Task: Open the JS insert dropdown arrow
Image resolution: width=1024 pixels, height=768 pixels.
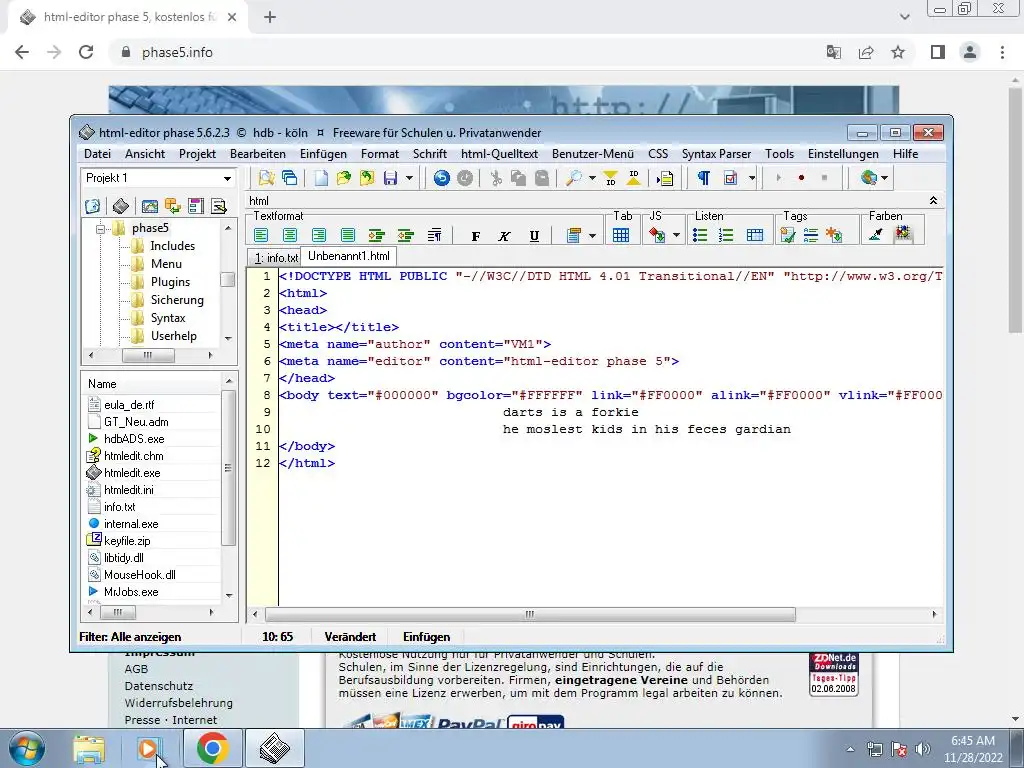Action: [x=677, y=236]
